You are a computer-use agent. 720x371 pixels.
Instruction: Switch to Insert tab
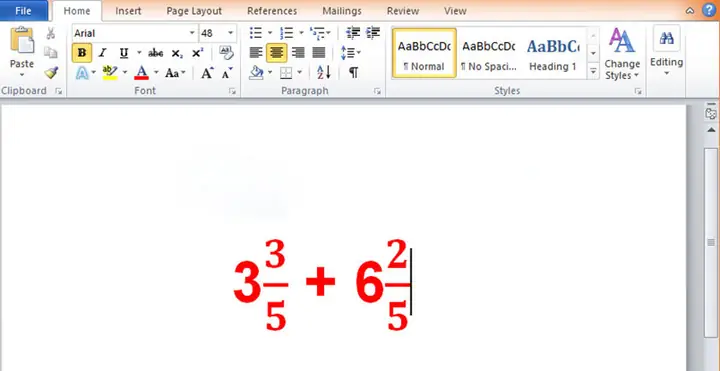tap(128, 11)
